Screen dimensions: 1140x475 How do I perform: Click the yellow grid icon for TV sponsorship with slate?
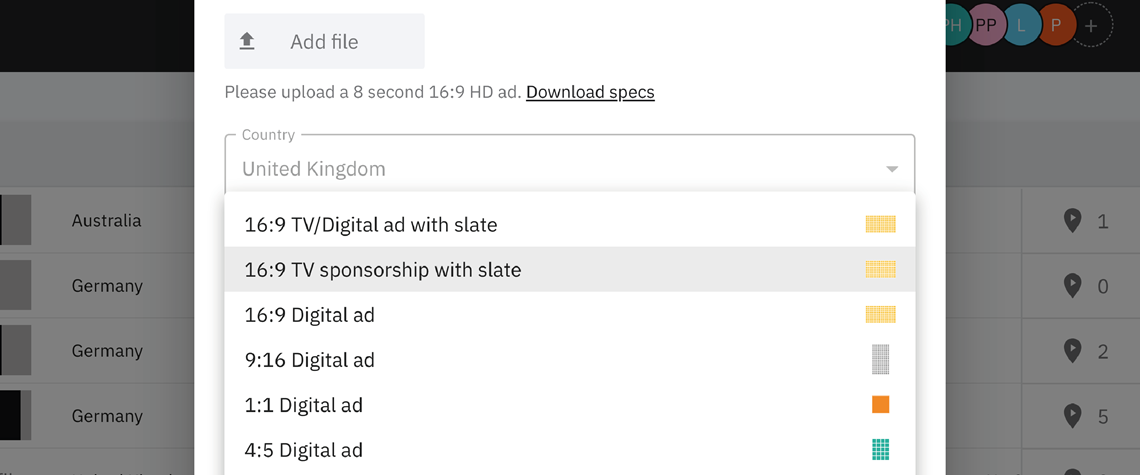[880, 269]
